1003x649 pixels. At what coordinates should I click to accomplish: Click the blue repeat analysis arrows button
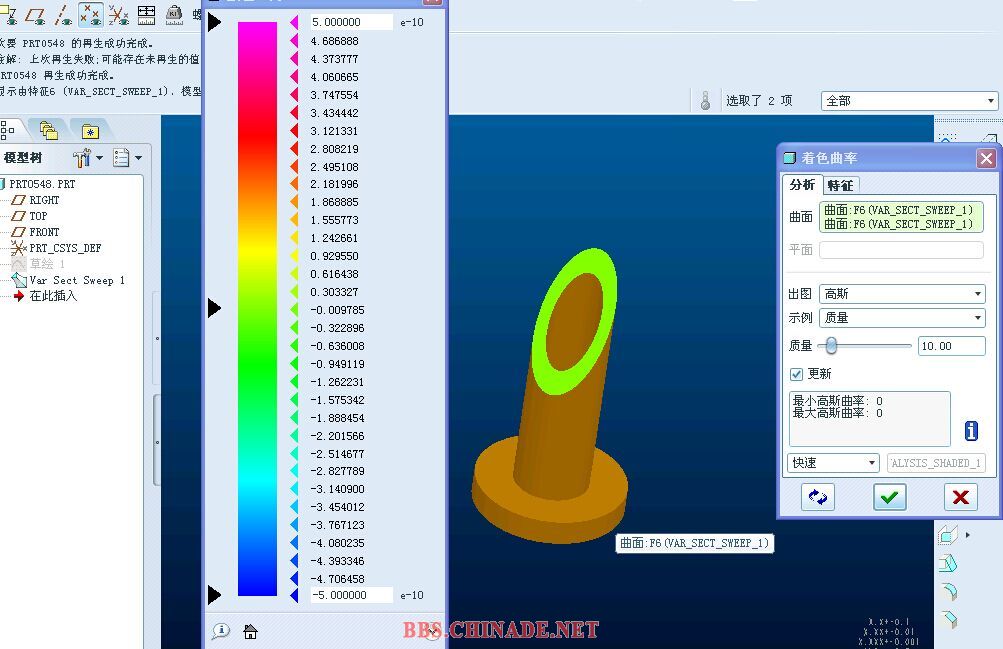(x=818, y=497)
